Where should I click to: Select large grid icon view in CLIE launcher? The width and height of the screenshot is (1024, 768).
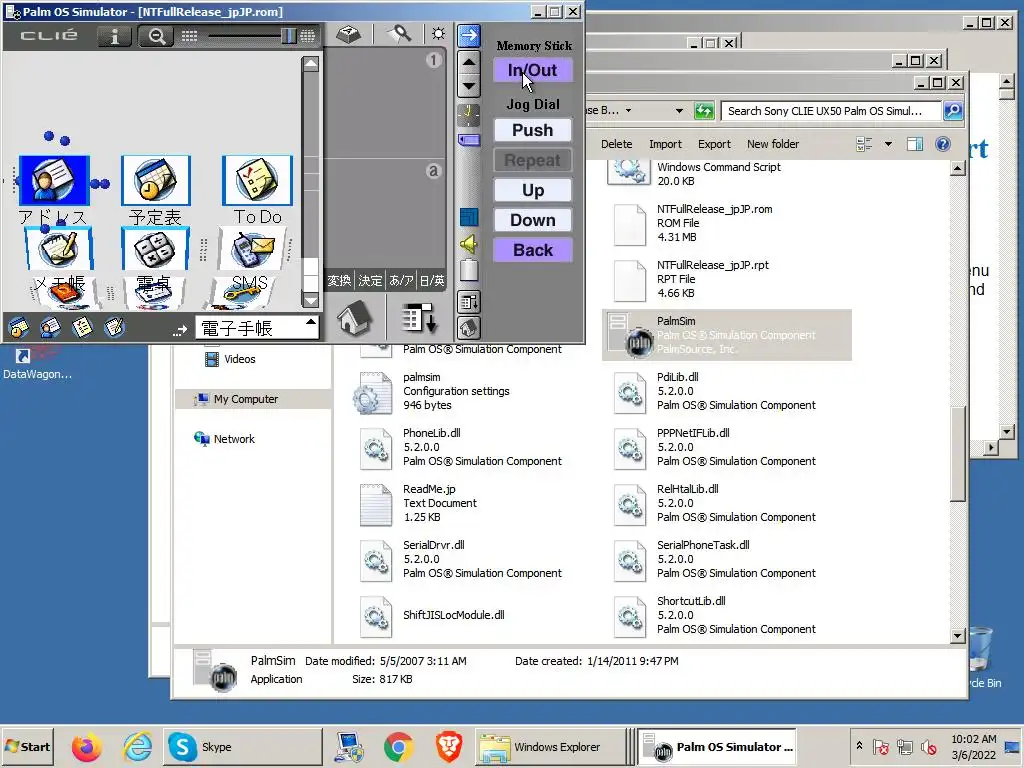(308, 36)
